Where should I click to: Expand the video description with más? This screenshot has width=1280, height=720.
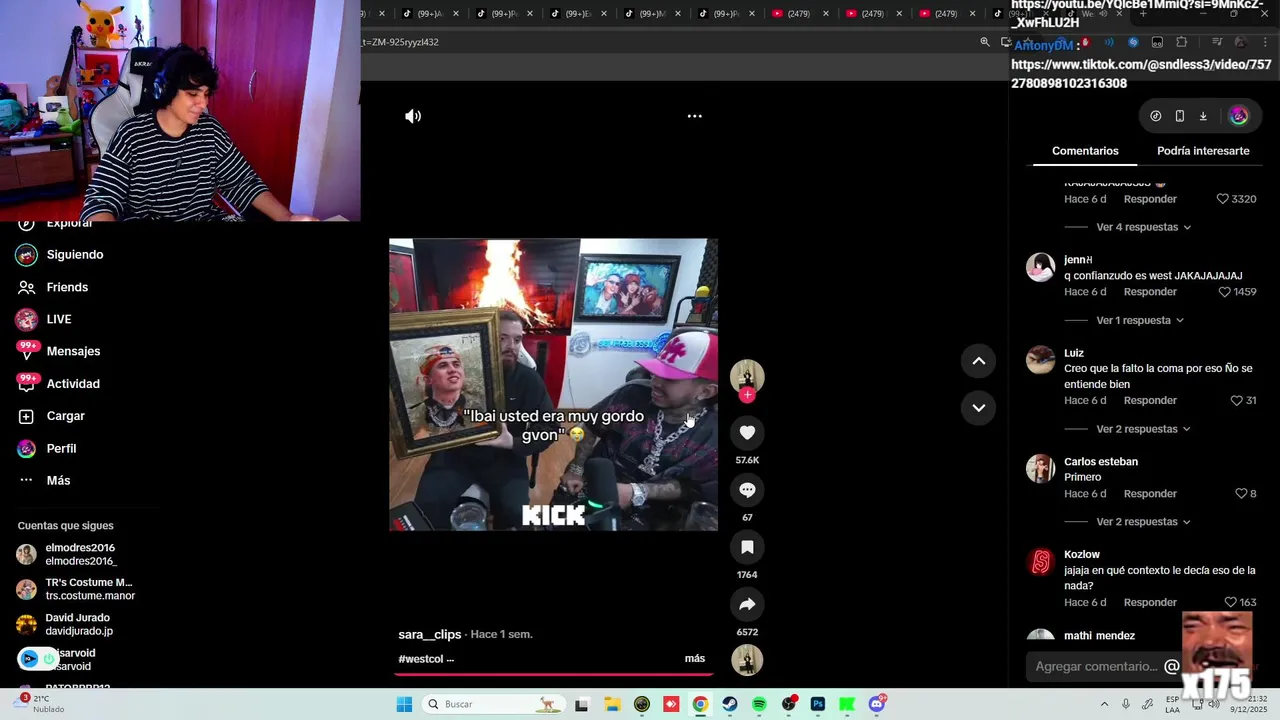(695, 659)
